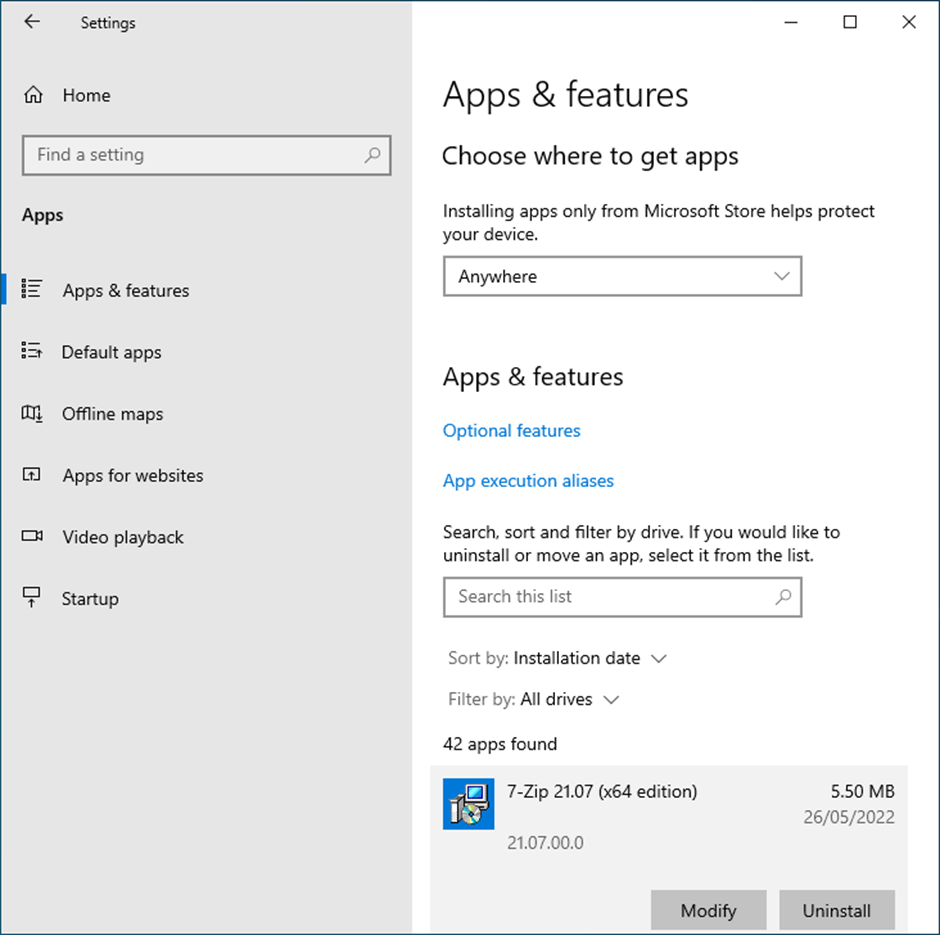Viewport: 940px width, 935px height.
Task: Open the App execution aliases link
Action: [x=528, y=481]
